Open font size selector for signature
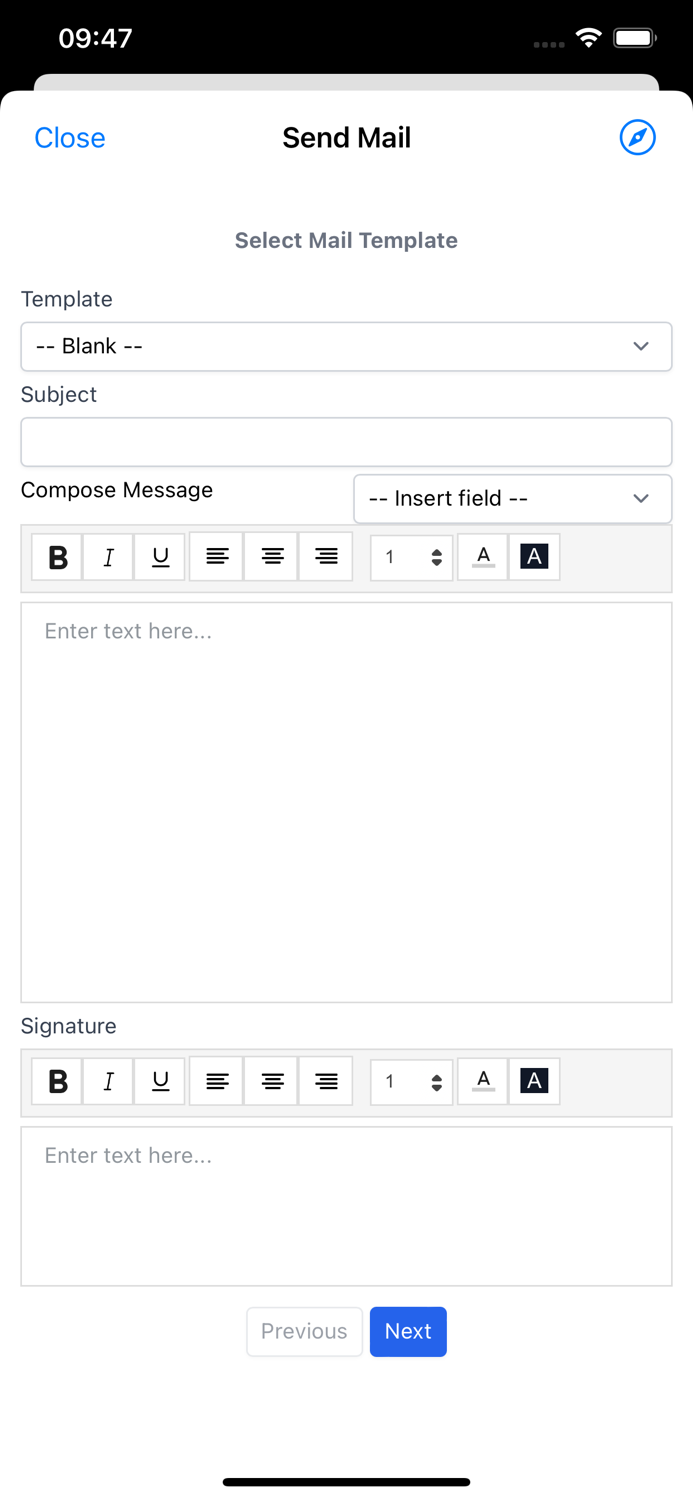 (411, 1081)
